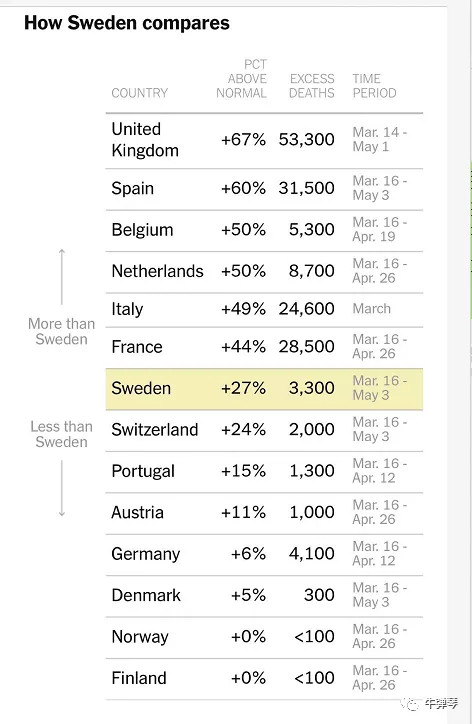Click the United Kingdom country name

coord(145,139)
